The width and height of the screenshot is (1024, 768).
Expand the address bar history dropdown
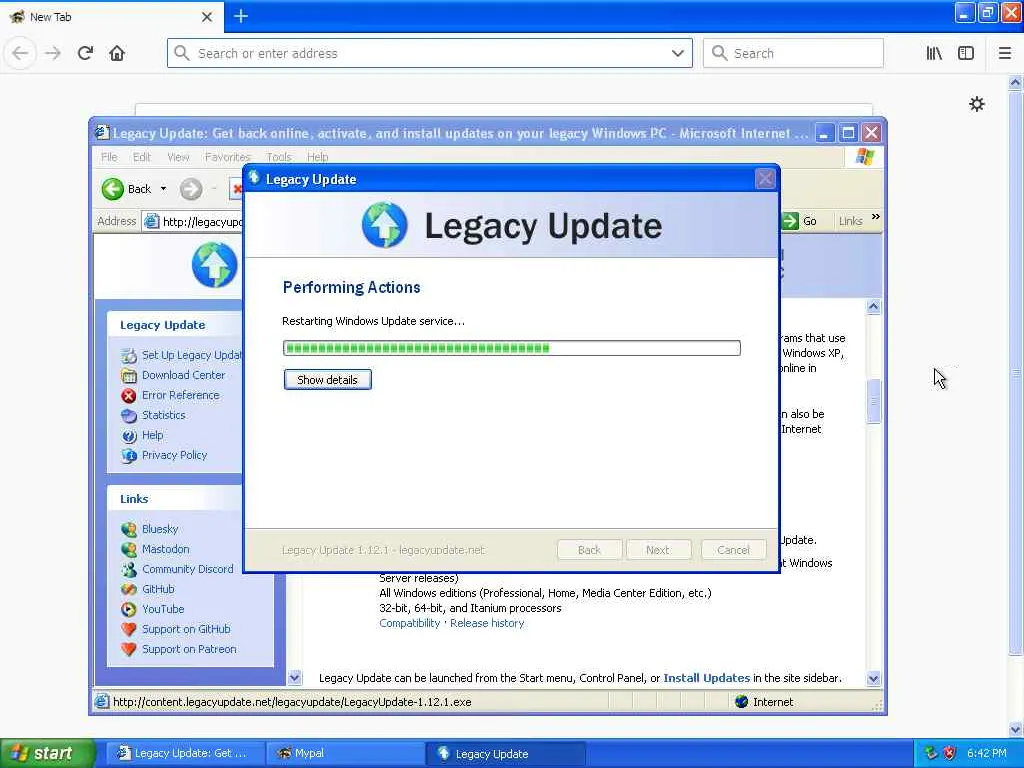pos(677,53)
